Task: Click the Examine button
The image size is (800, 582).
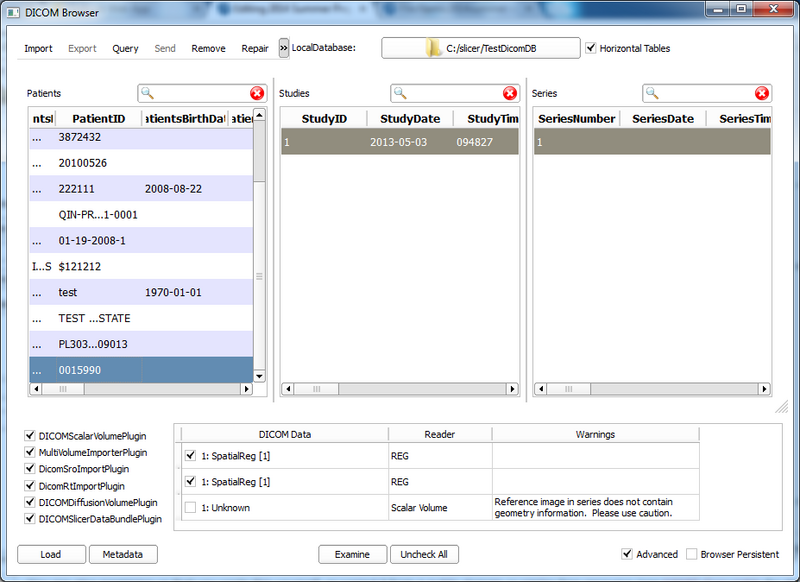Action: (x=352, y=554)
